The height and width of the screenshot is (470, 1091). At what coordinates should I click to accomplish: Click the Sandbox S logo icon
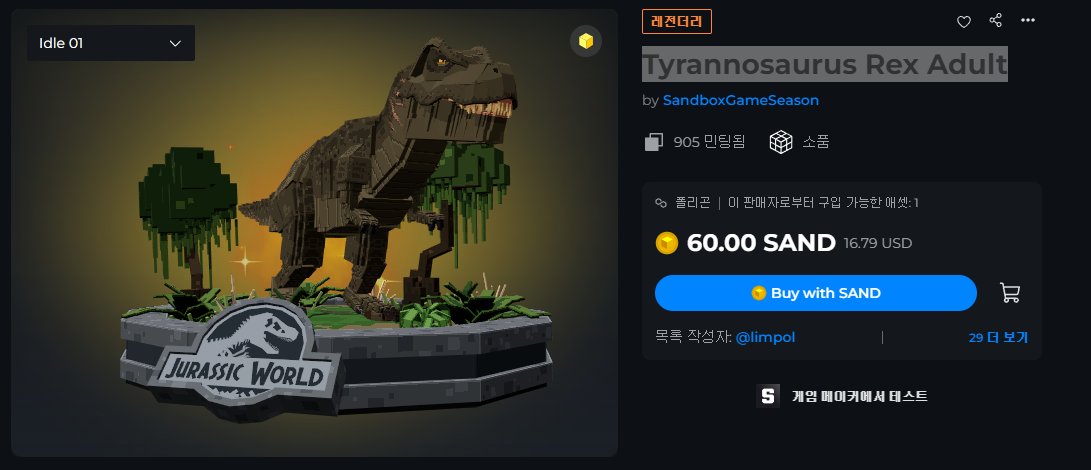pos(767,395)
